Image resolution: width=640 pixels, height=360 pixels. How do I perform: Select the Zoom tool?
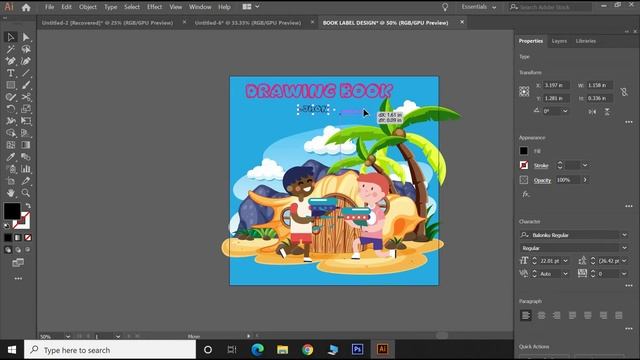click(x=26, y=193)
